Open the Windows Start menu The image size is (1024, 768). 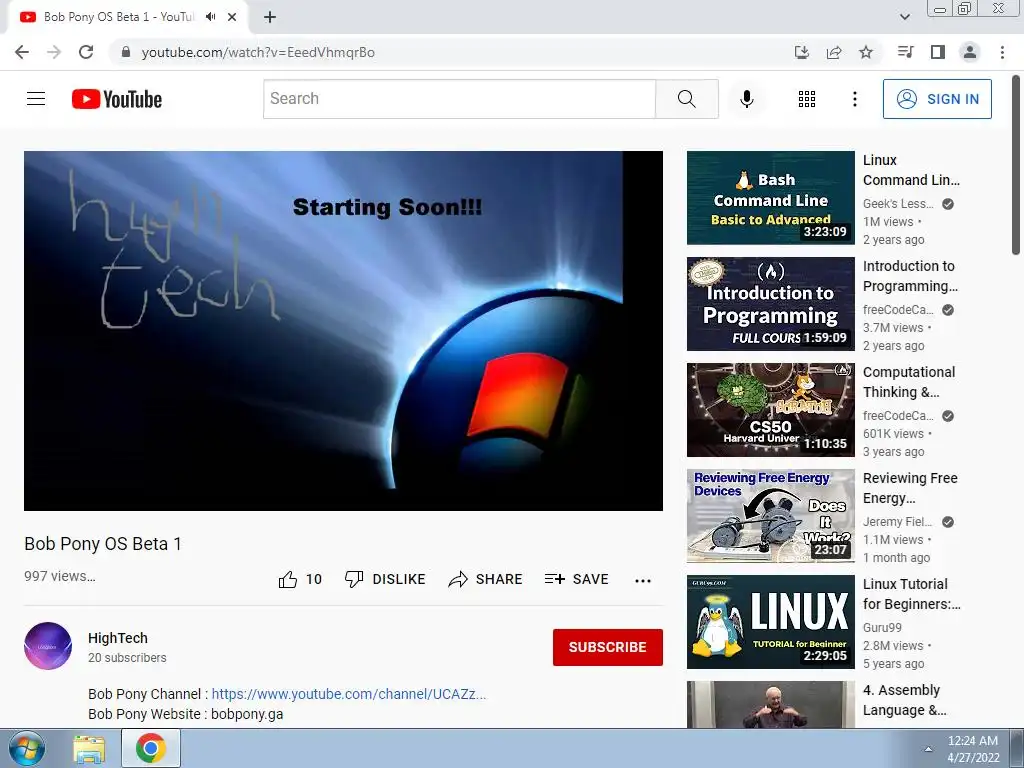point(26,748)
